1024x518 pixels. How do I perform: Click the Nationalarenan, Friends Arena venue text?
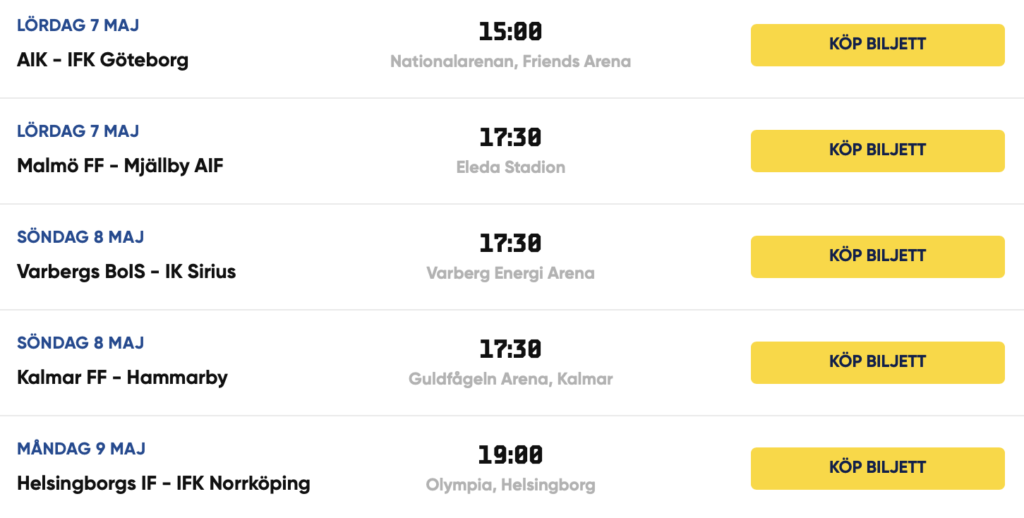[x=511, y=61]
